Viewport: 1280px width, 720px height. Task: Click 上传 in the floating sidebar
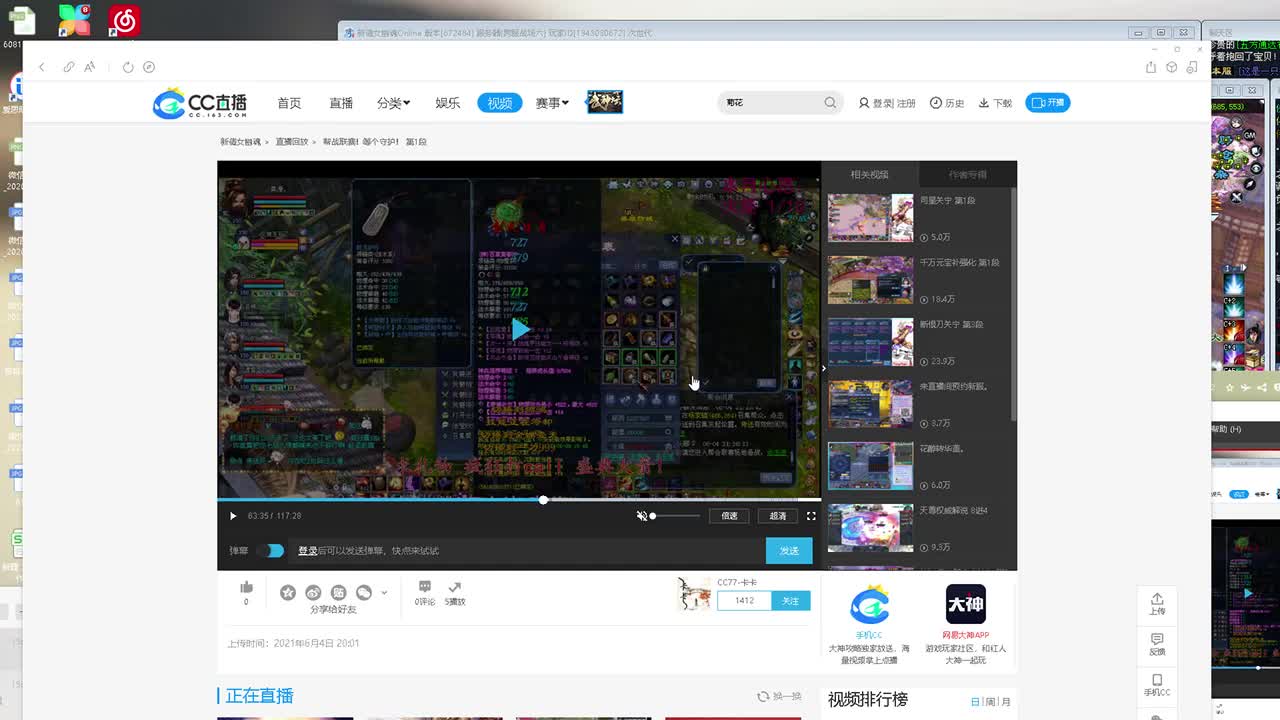coord(1157,604)
